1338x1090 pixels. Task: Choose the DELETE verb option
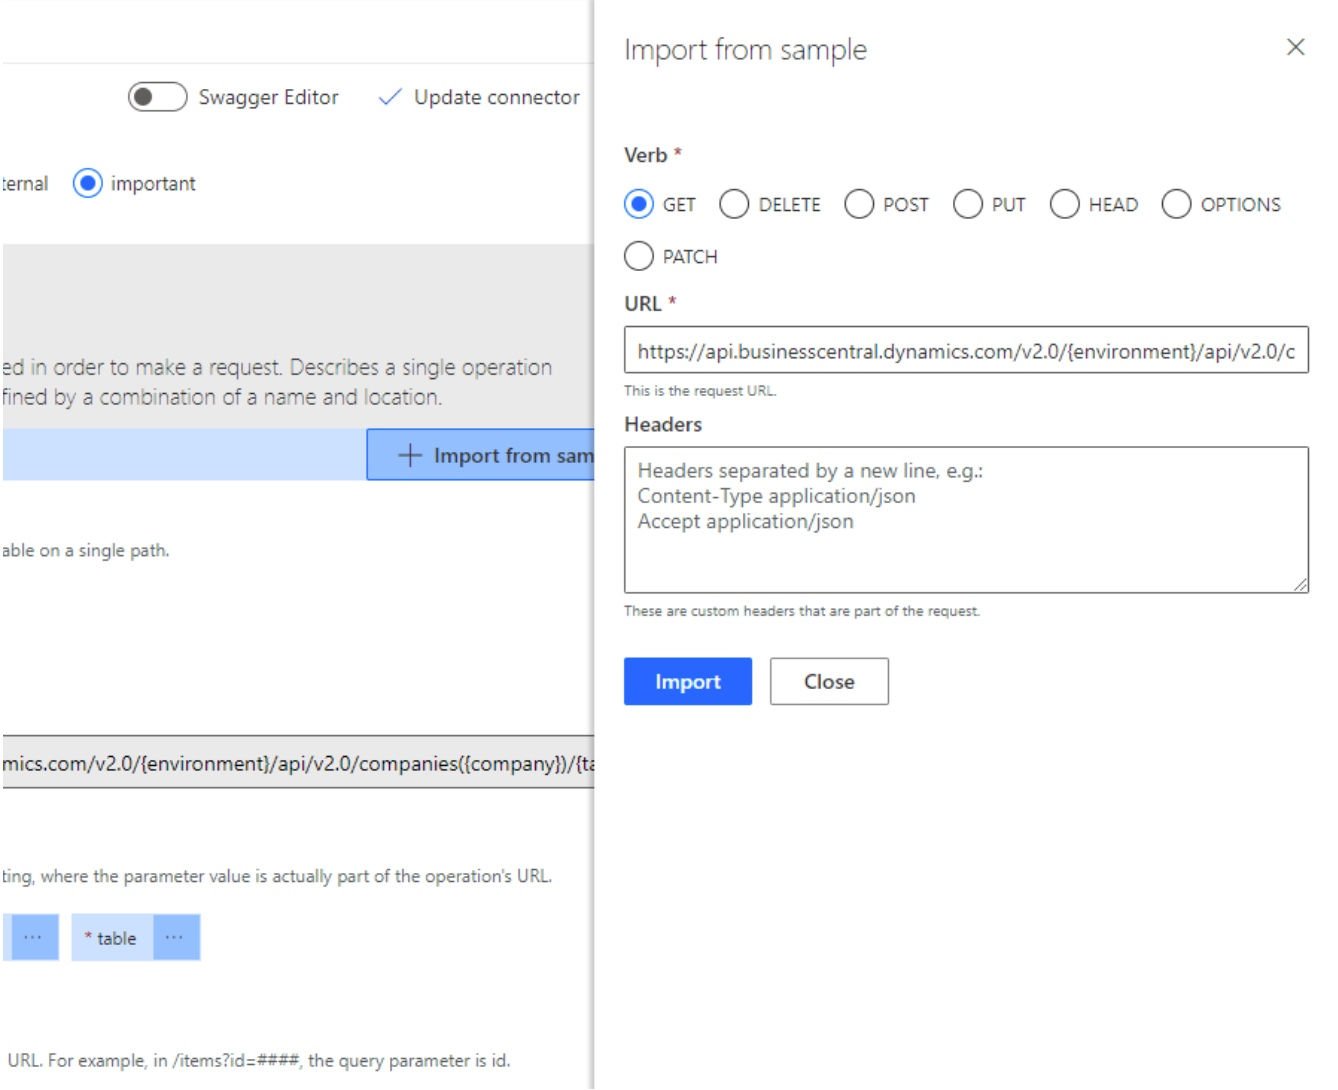coord(734,205)
